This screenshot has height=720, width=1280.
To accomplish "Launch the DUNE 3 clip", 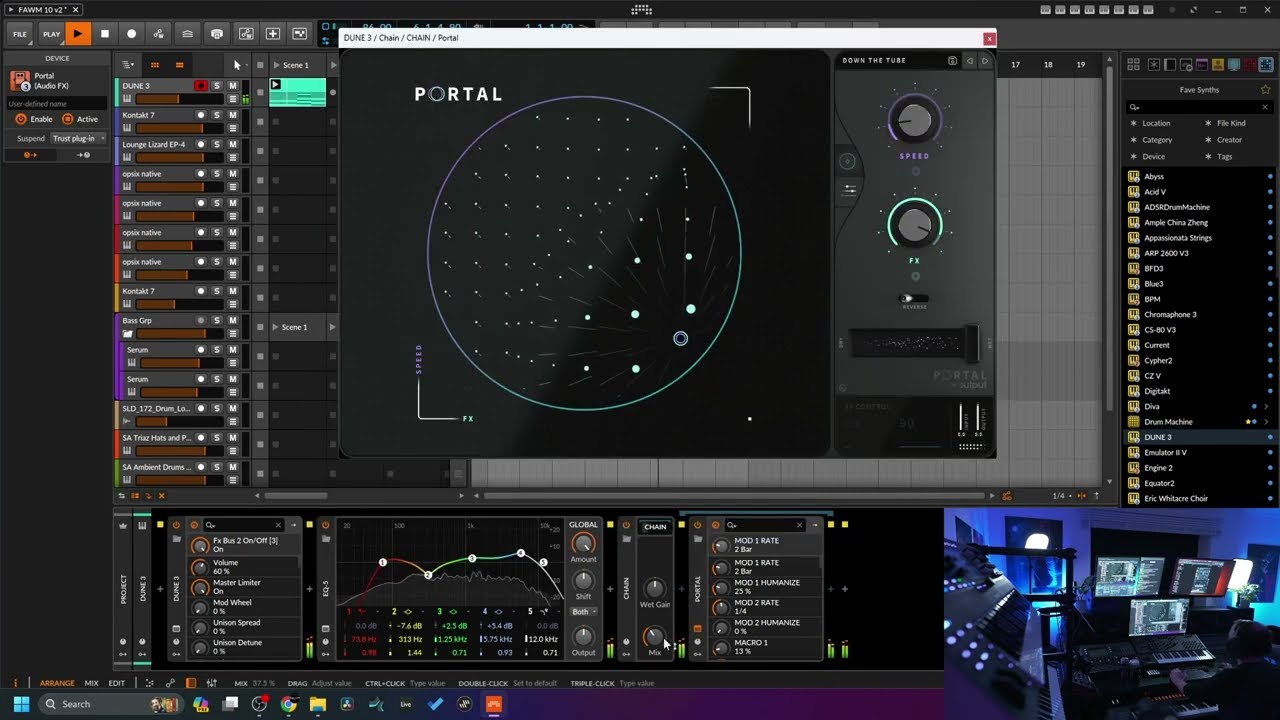I will 275,85.
